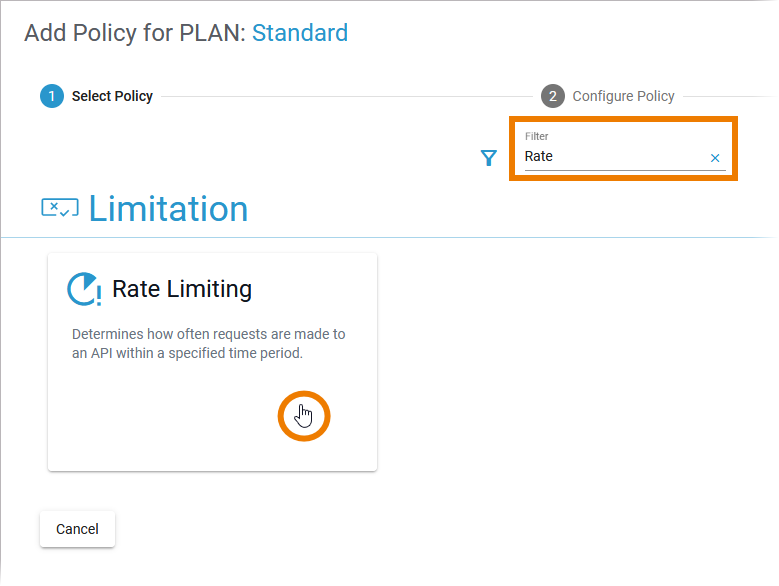Click the Rate Limiting pie-clock icon
779x586 pixels.
tap(84, 289)
